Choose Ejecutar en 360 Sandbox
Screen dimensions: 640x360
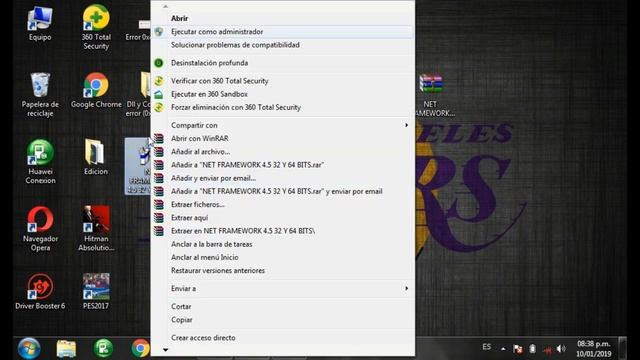click(x=283, y=94)
